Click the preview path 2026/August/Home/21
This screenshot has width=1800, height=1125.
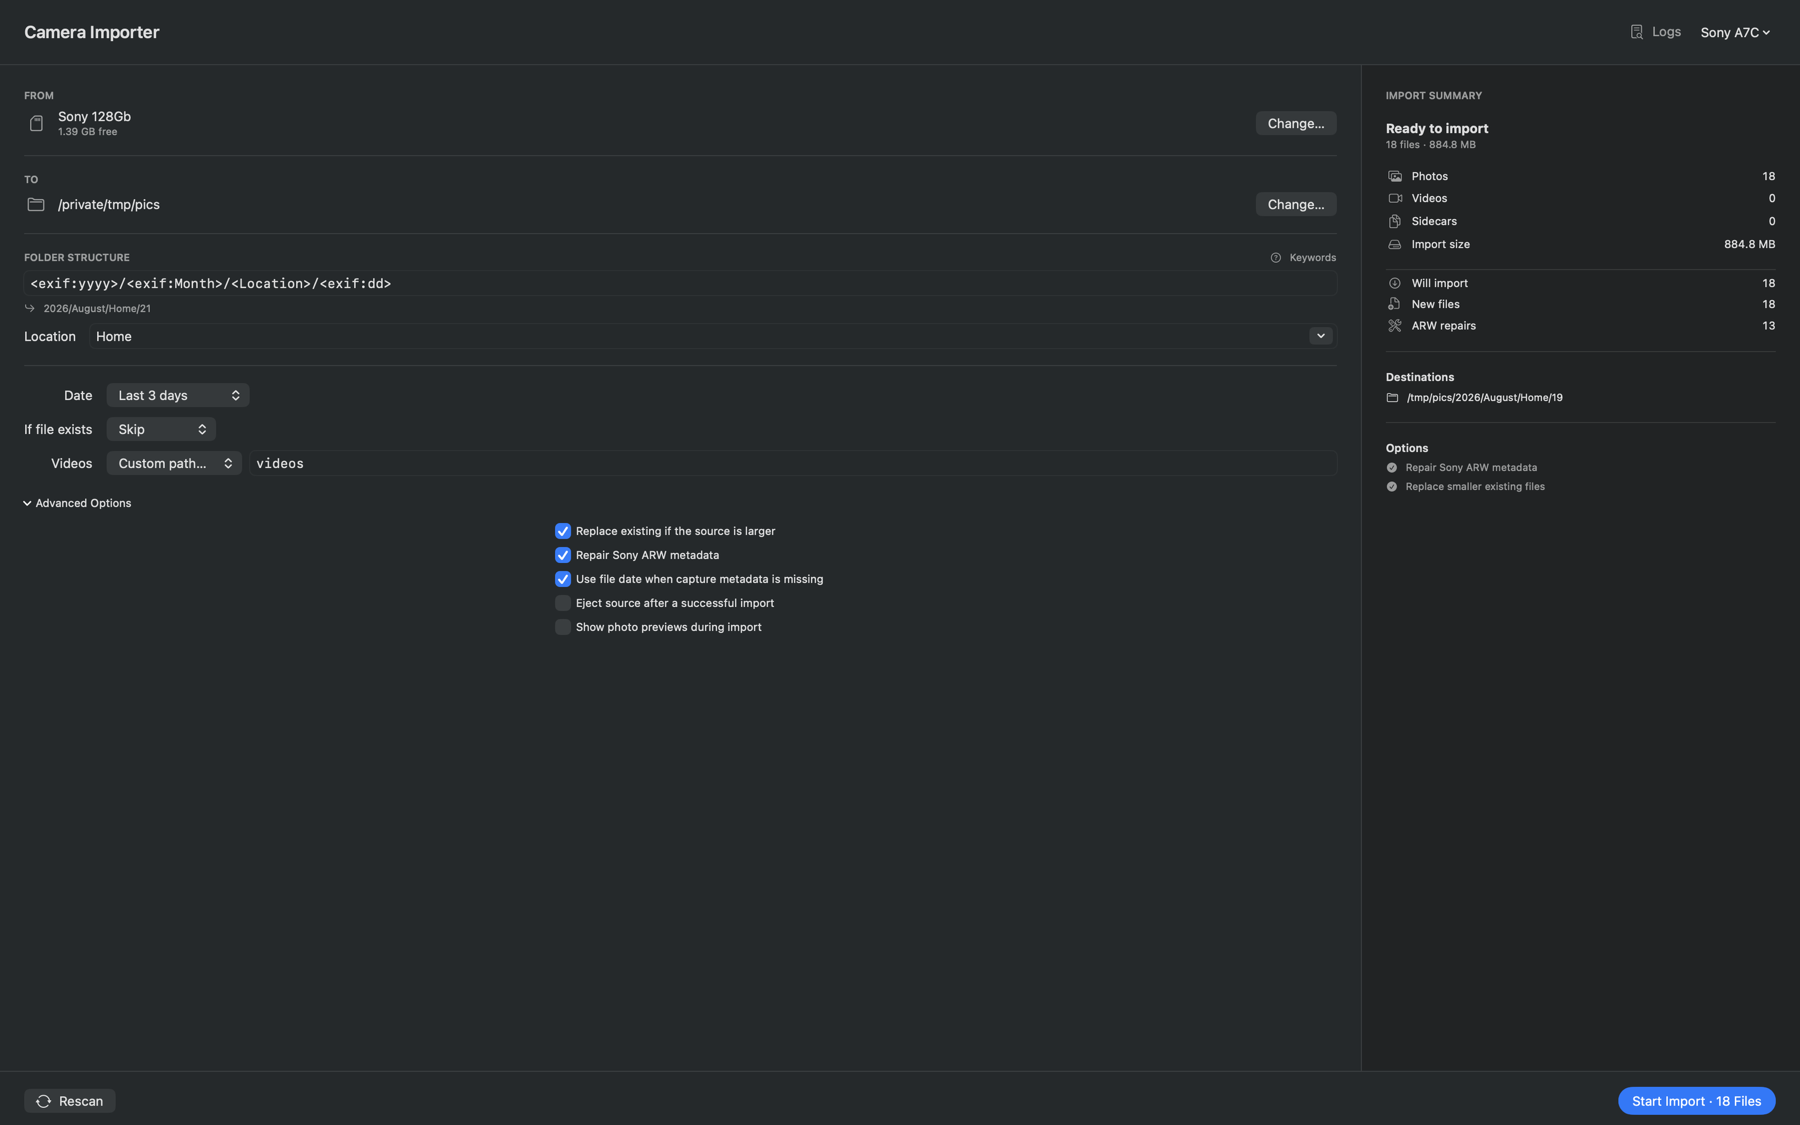click(97, 309)
